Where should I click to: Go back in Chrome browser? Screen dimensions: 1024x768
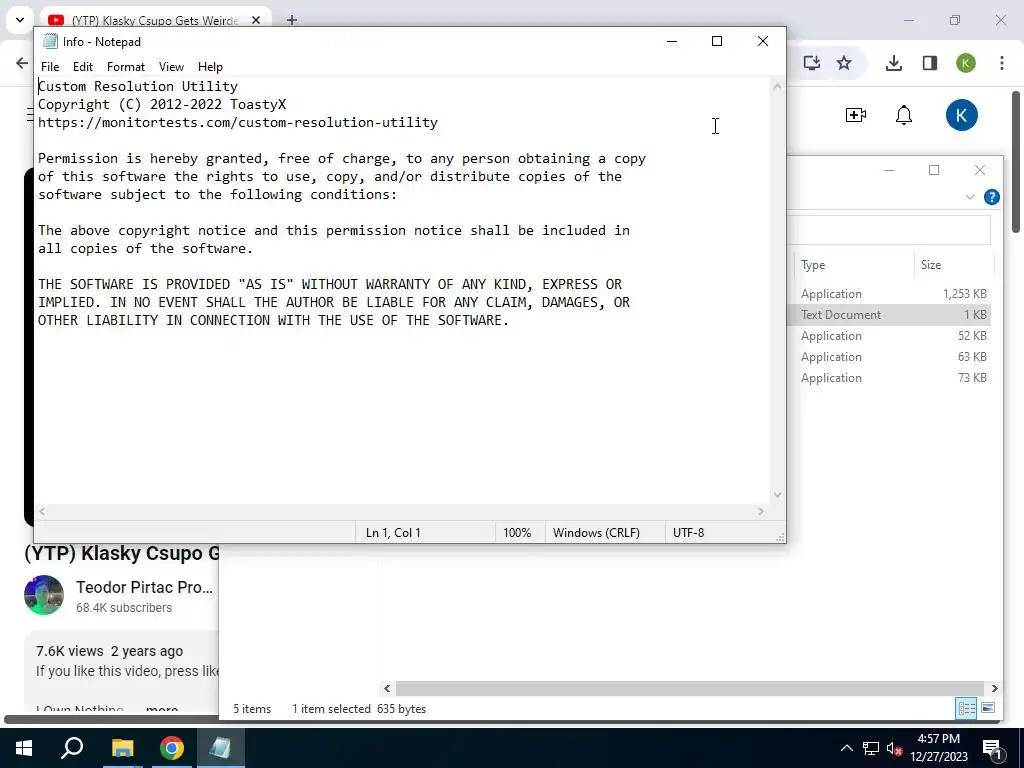[22, 63]
